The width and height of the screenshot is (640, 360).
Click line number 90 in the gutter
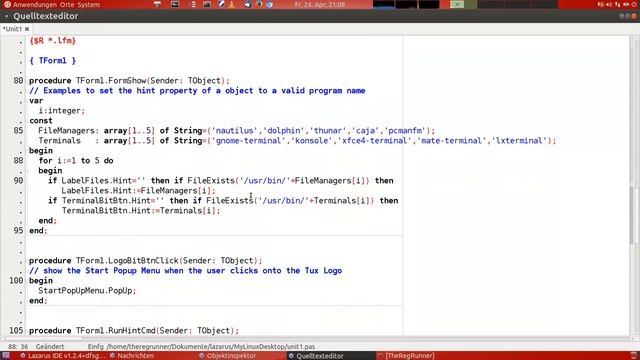click(x=18, y=180)
